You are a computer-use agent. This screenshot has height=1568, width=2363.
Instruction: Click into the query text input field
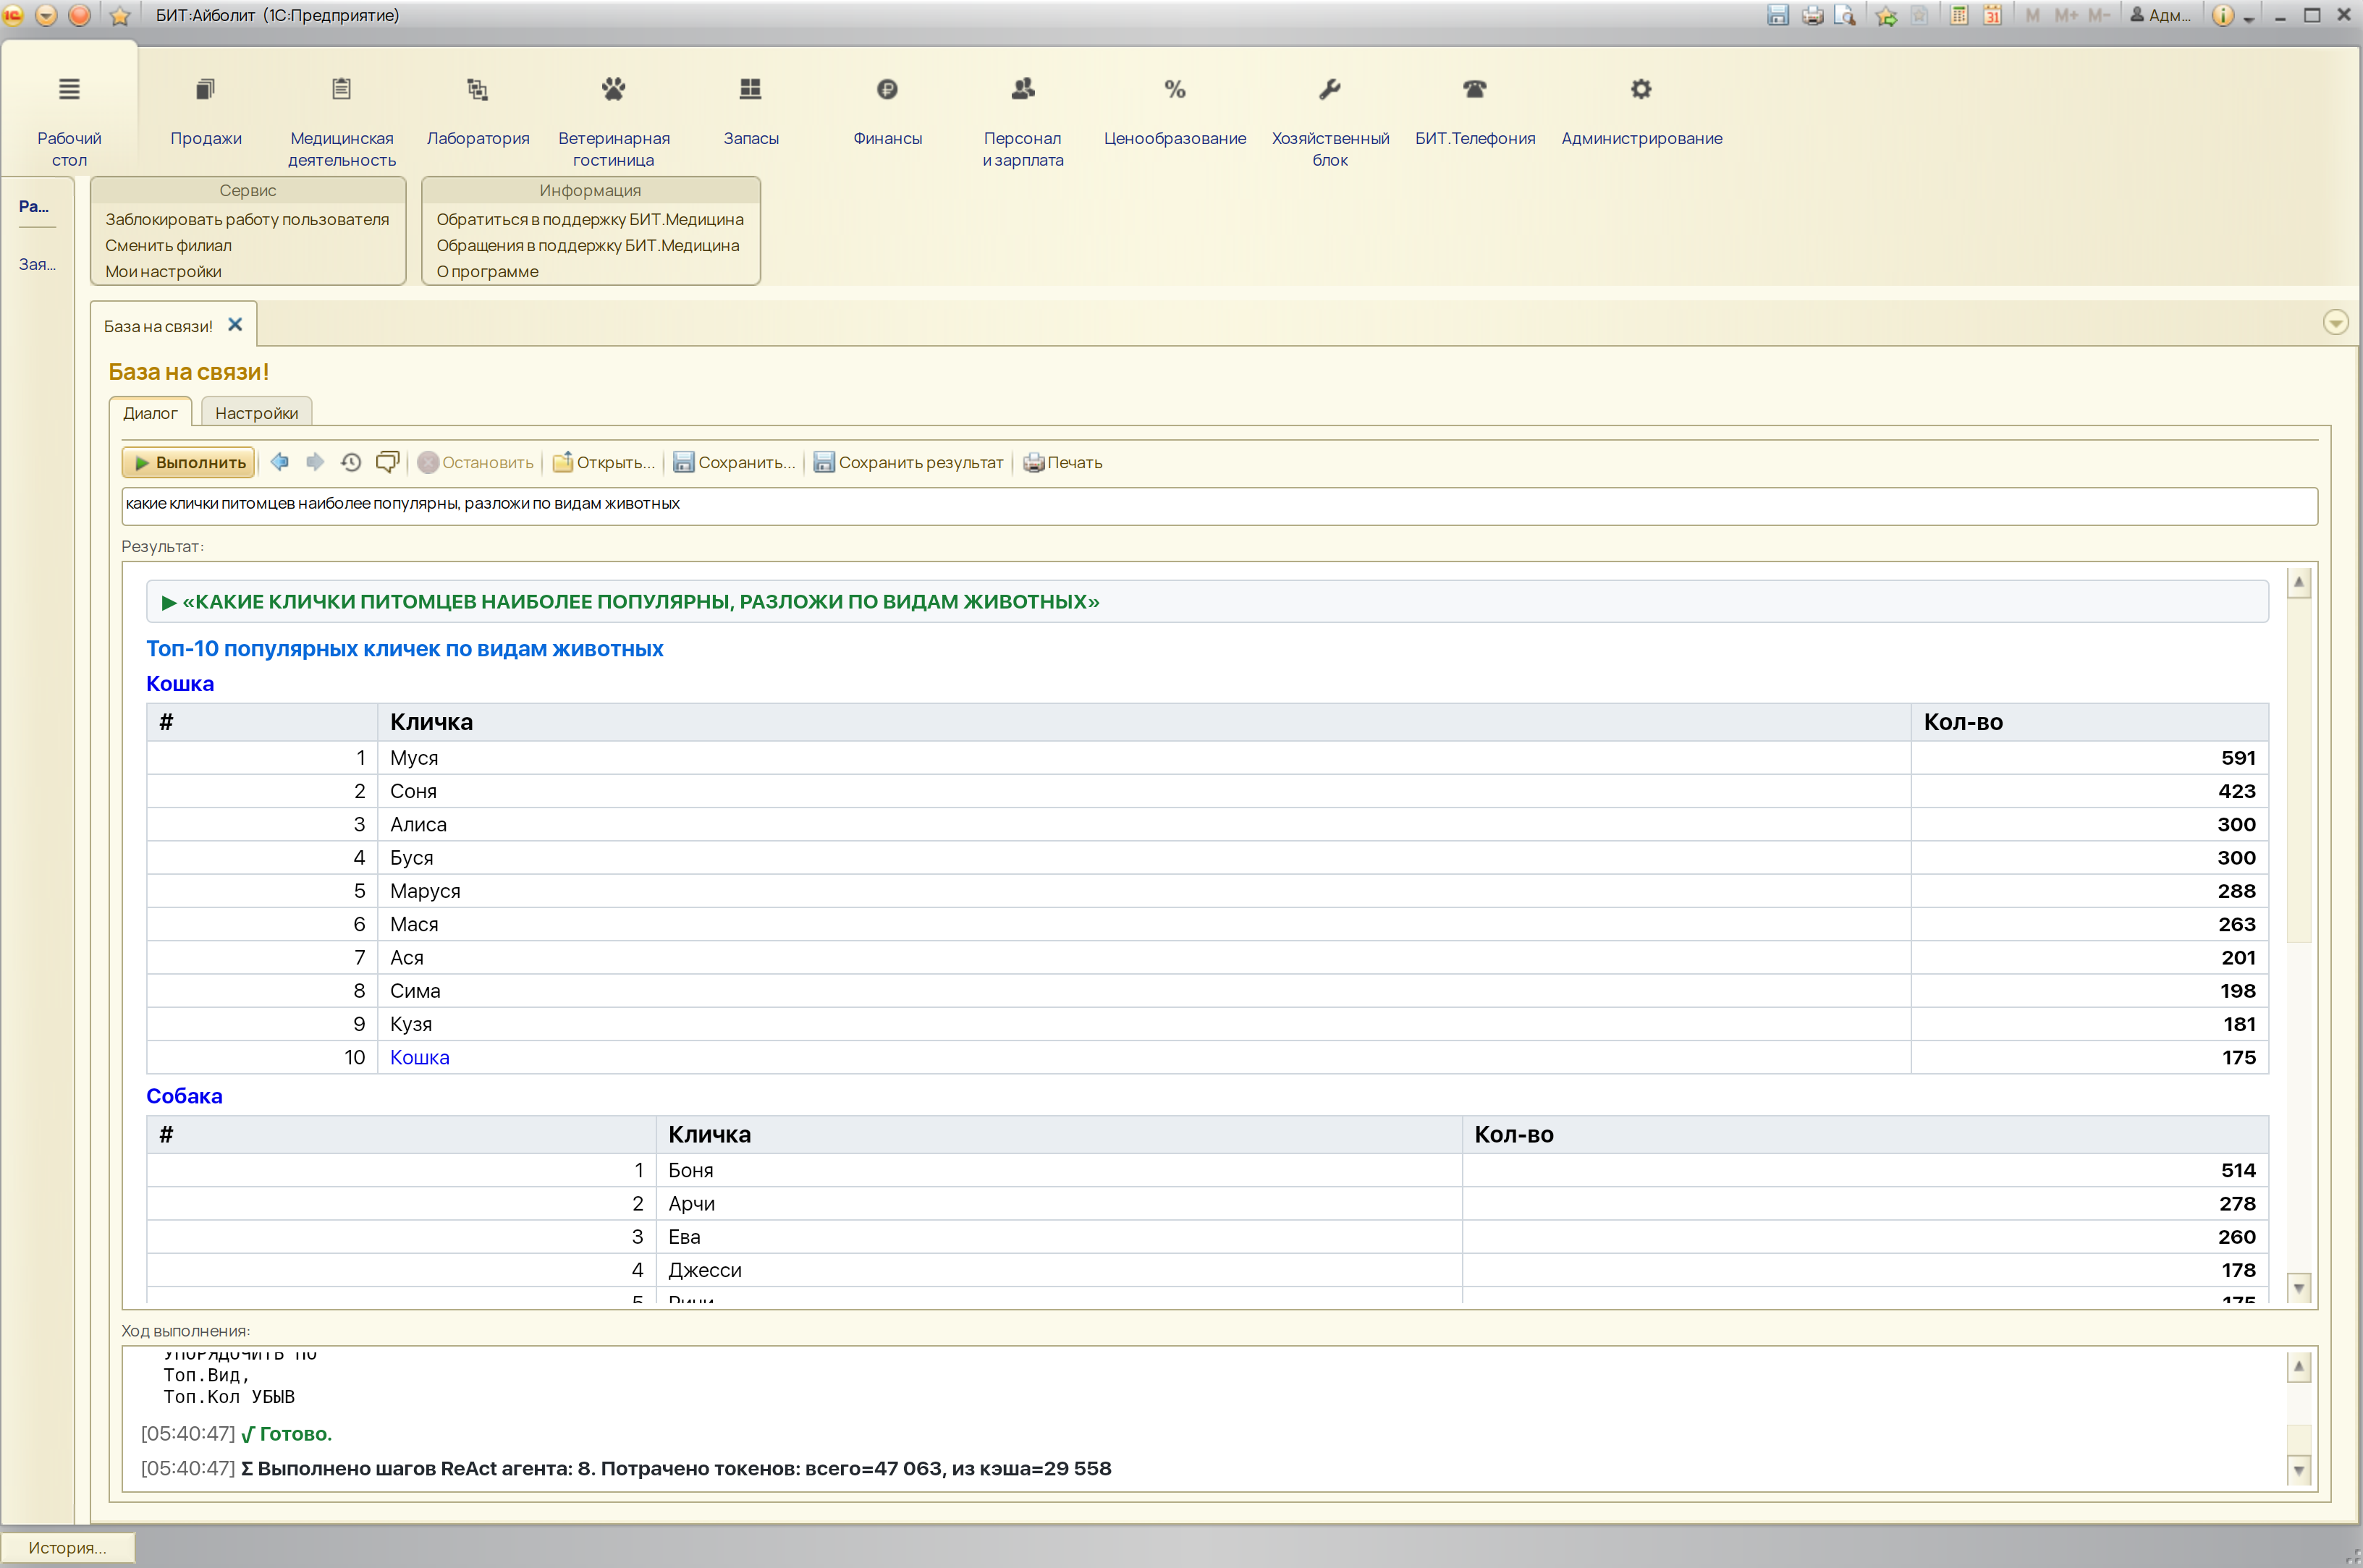coord(1219,505)
